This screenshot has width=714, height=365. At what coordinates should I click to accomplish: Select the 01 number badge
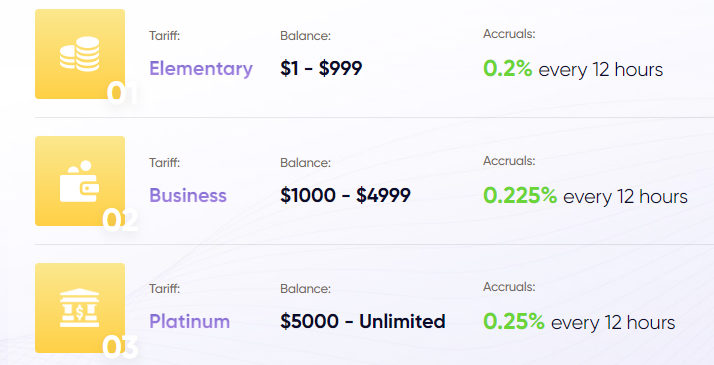click(x=122, y=93)
